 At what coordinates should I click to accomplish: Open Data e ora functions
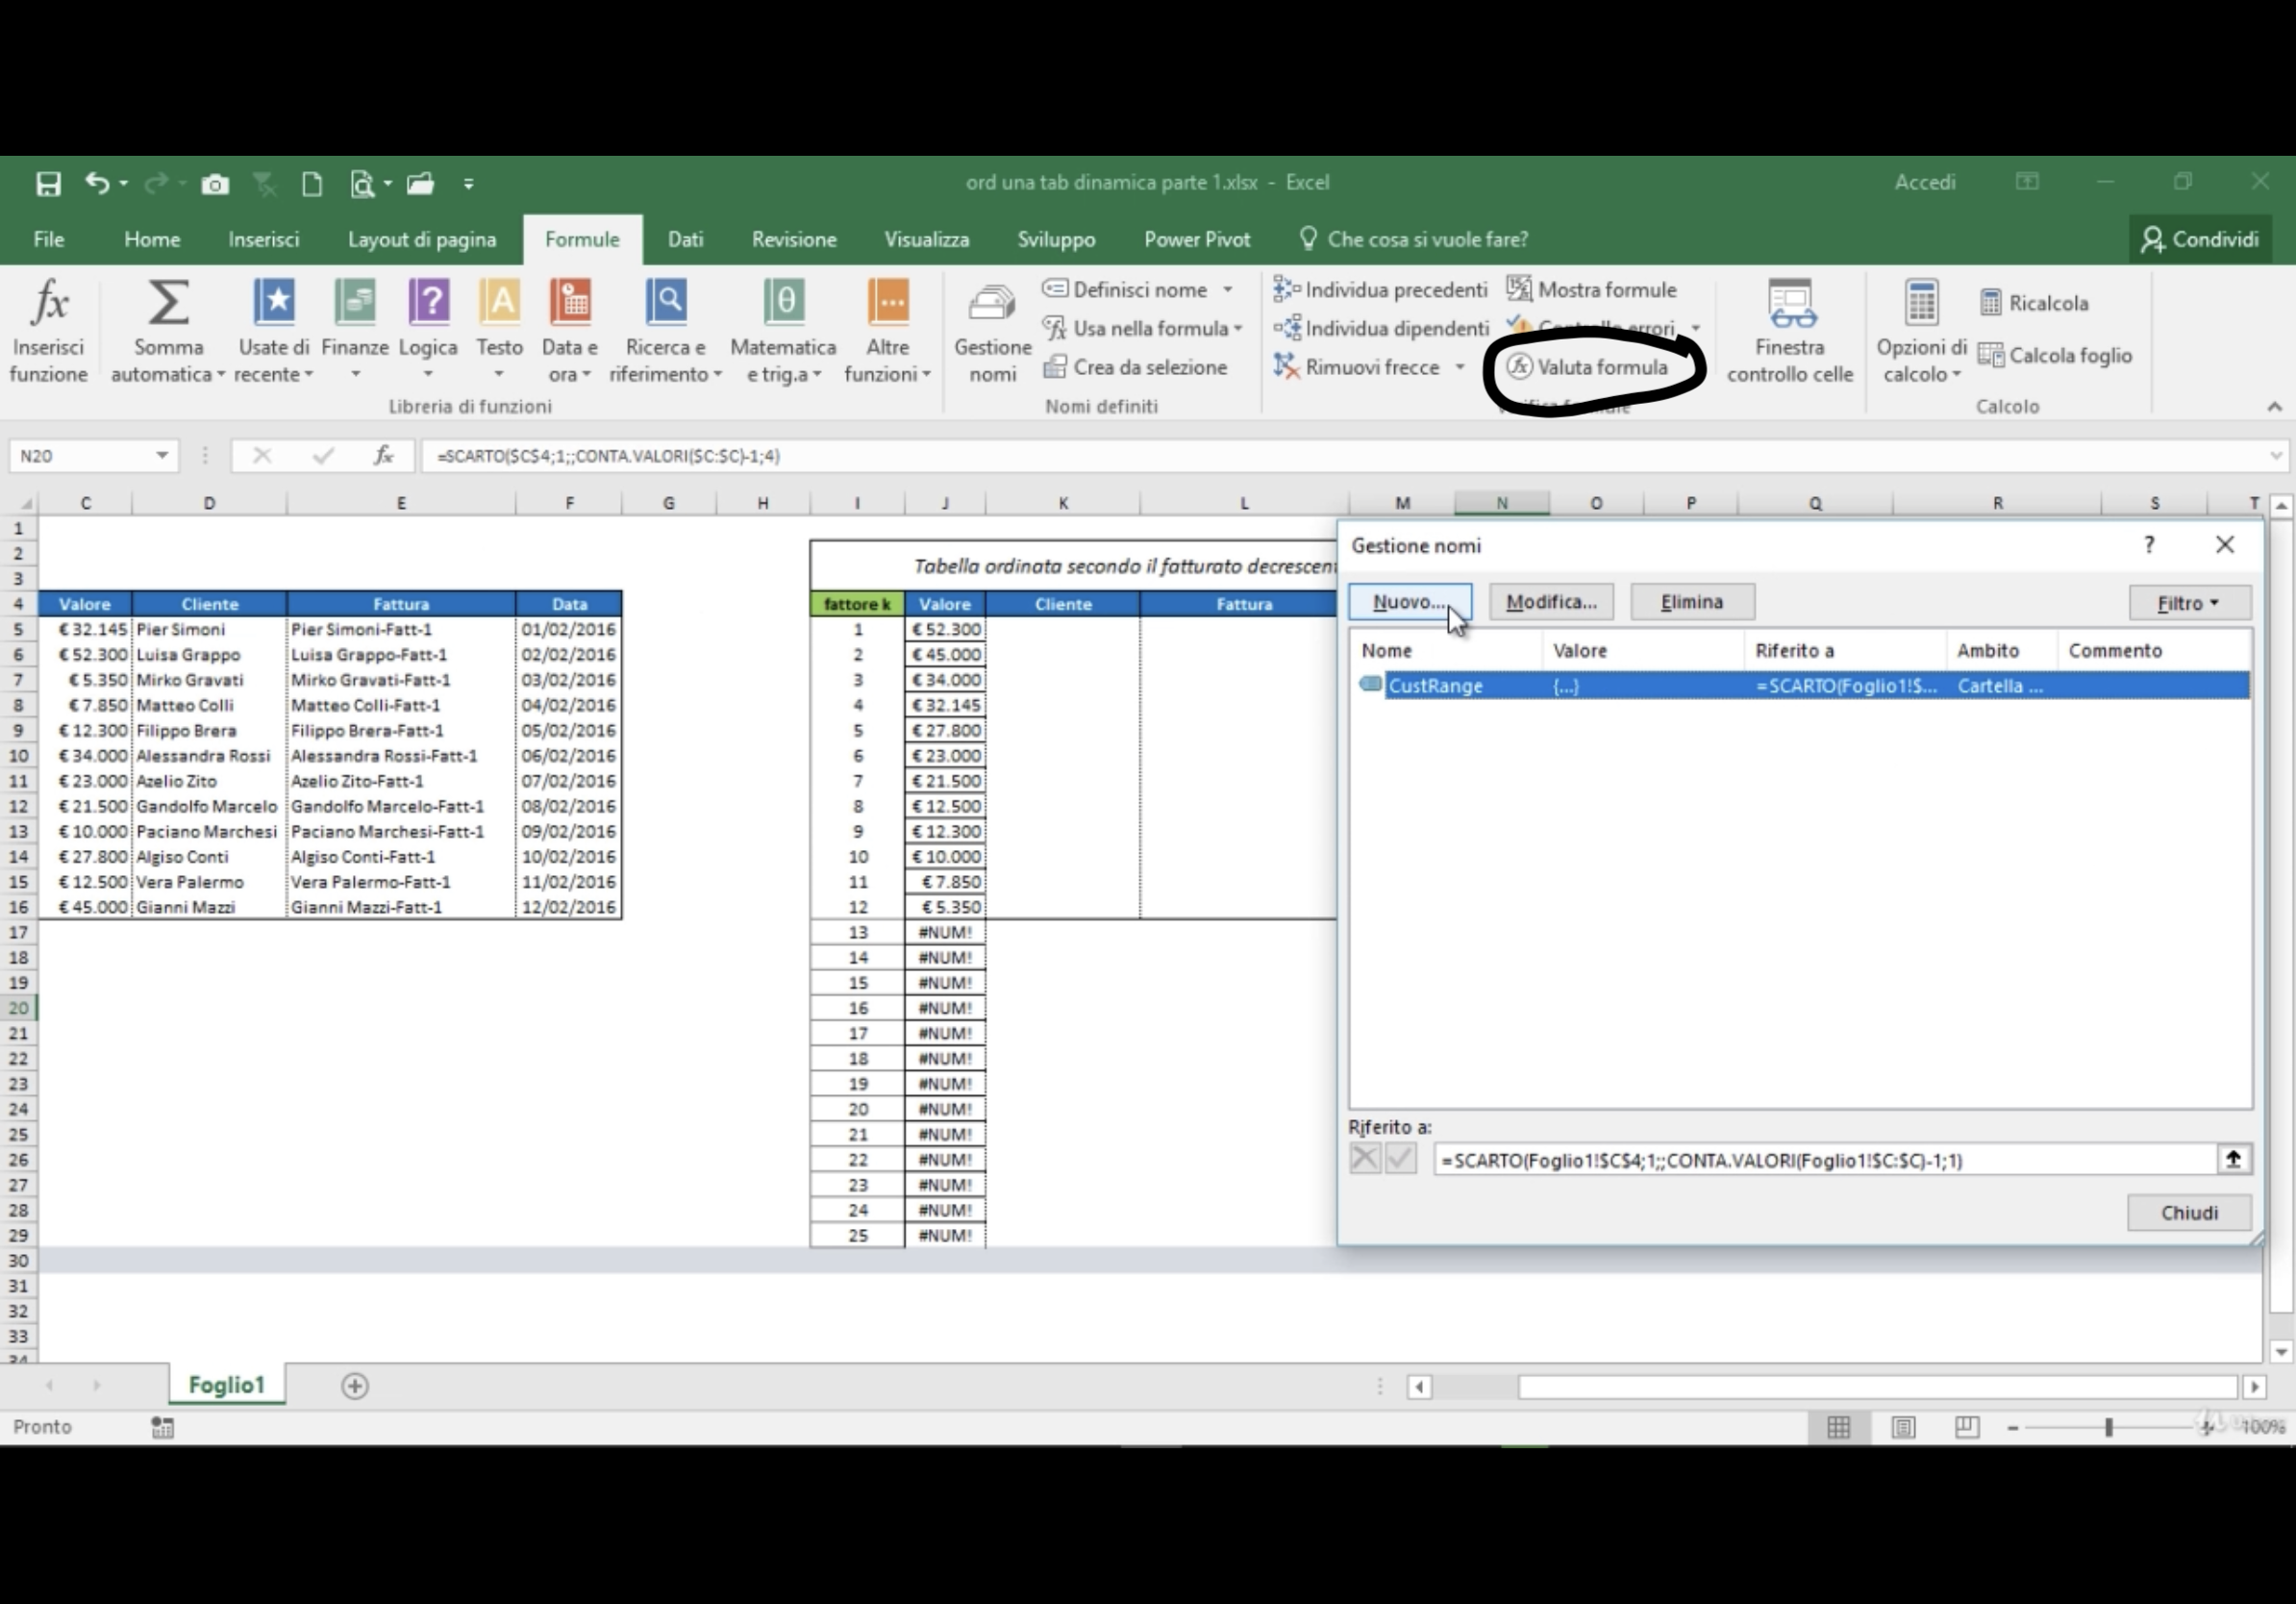[x=570, y=330]
